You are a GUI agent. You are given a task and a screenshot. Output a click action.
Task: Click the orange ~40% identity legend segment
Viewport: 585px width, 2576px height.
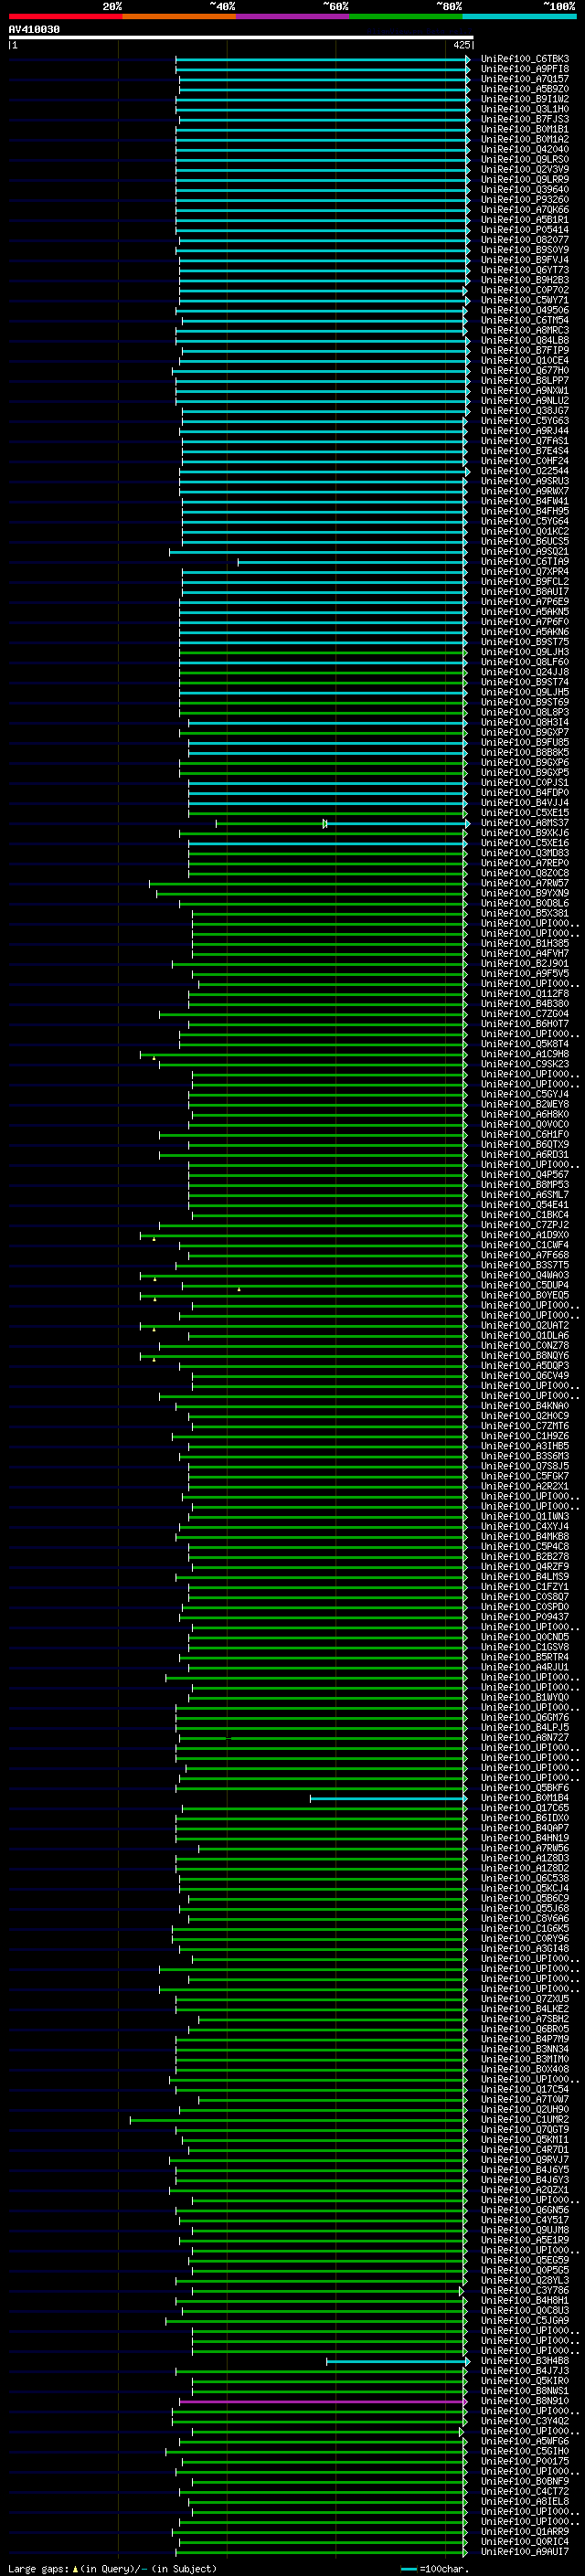(179, 16)
